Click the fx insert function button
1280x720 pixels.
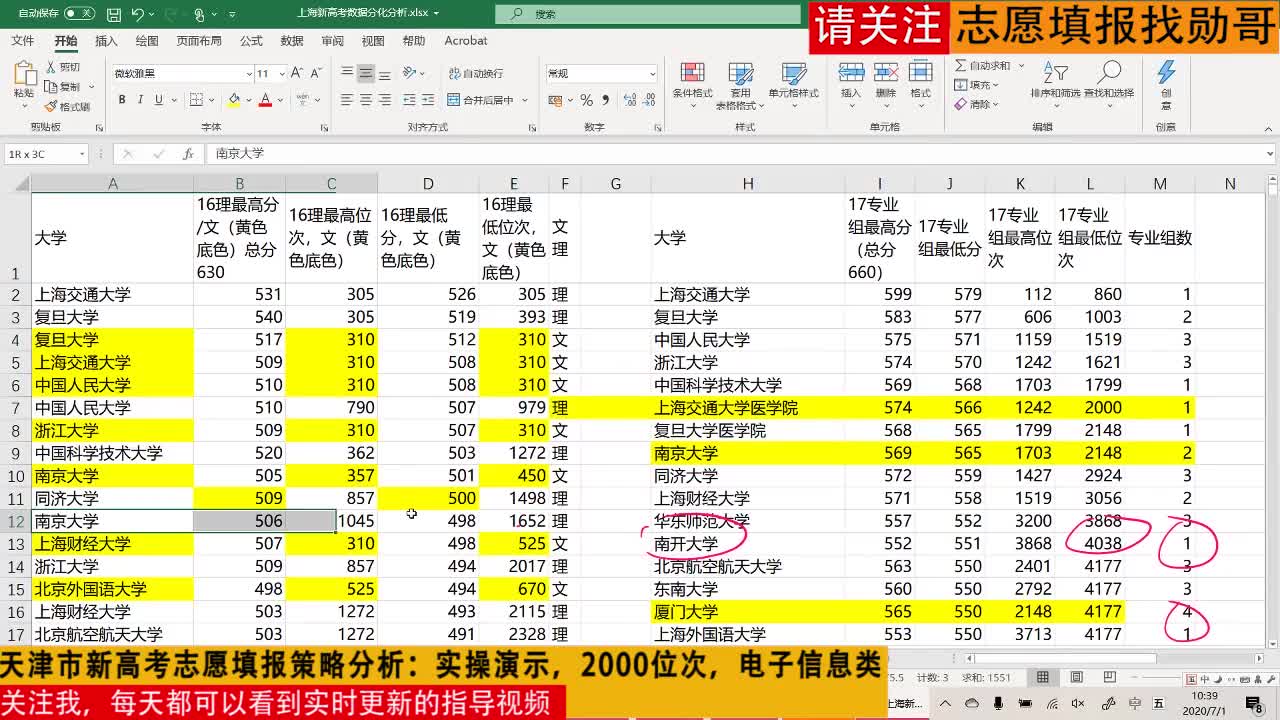tap(188, 154)
